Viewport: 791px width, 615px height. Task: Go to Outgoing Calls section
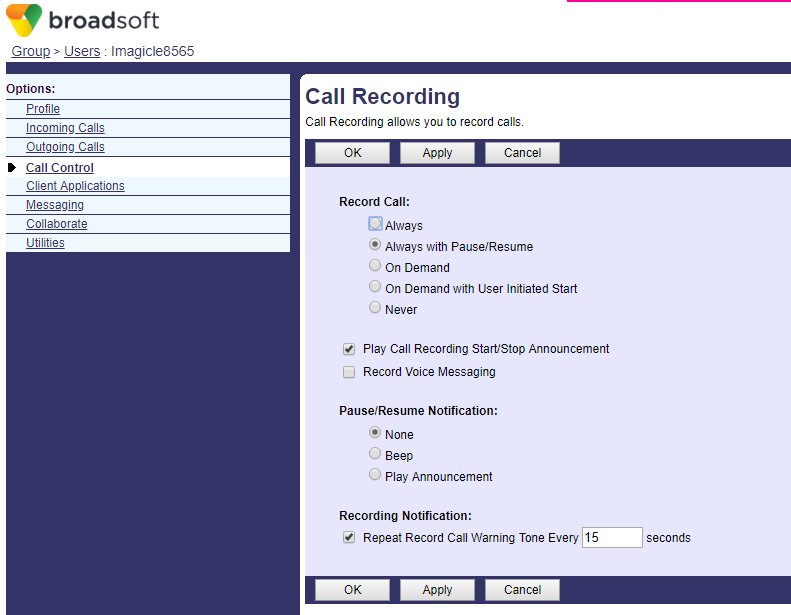click(x=65, y=147)
